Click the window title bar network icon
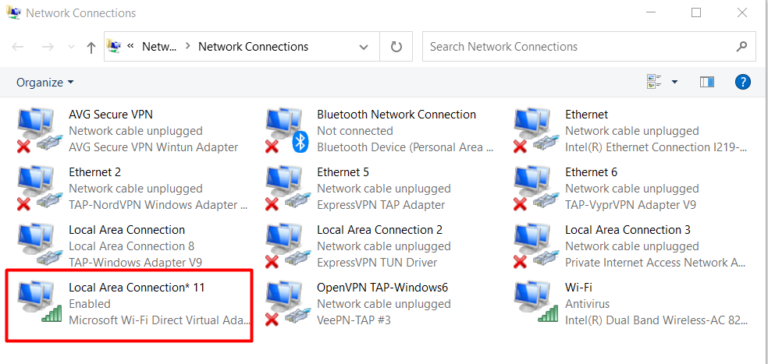This screenshot has height=364, width=768. tap(13, 12)
